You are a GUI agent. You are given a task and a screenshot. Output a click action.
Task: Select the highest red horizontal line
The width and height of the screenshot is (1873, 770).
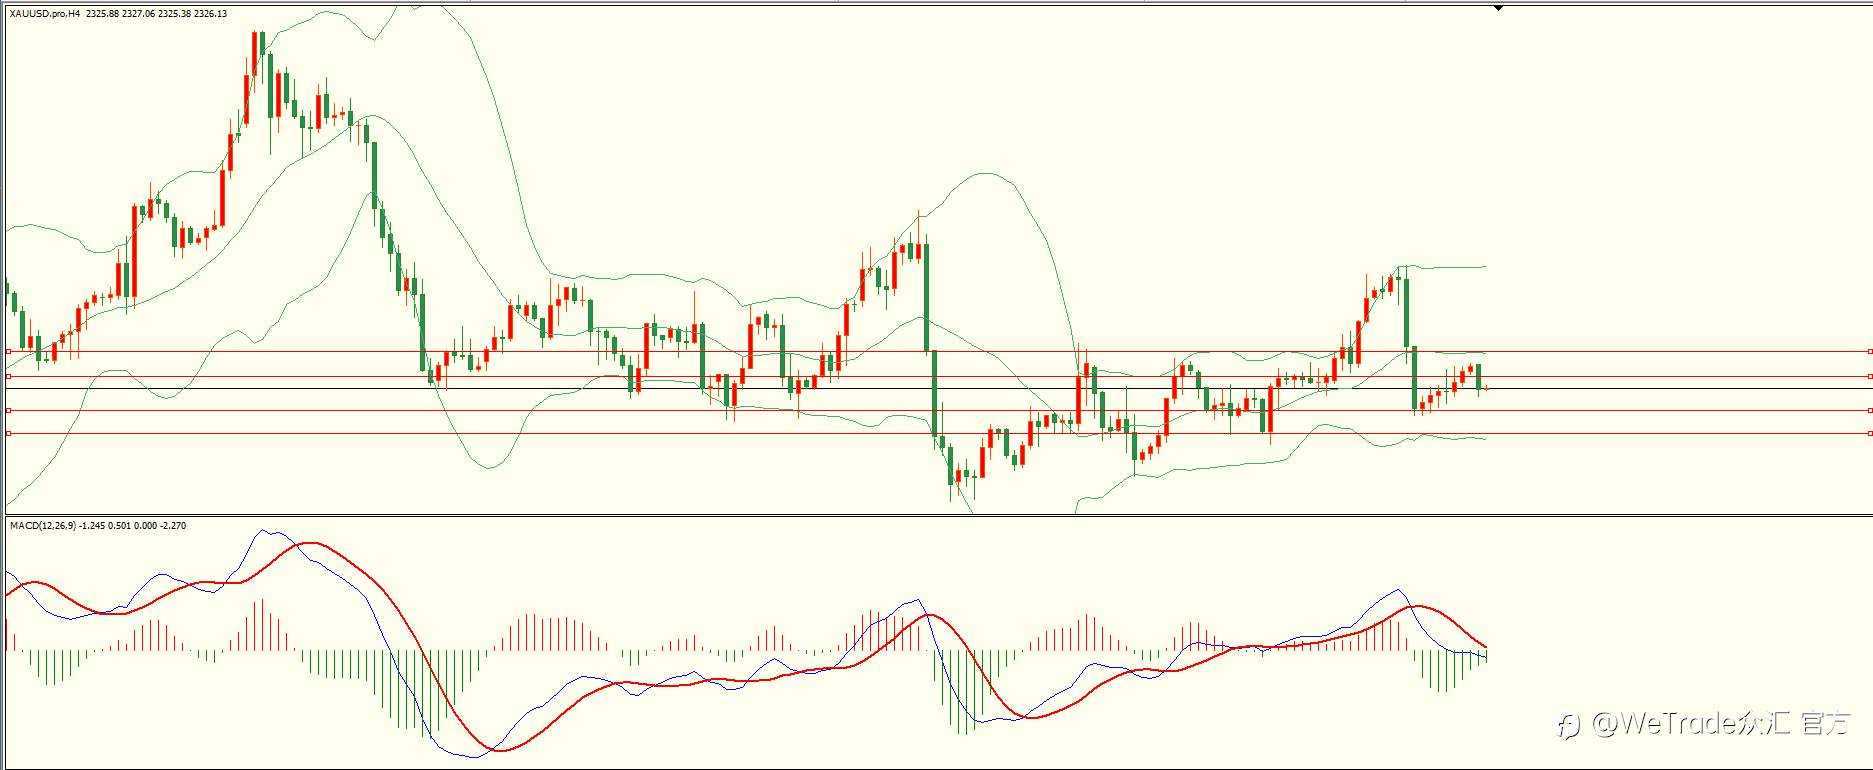[x=938, y=351]
